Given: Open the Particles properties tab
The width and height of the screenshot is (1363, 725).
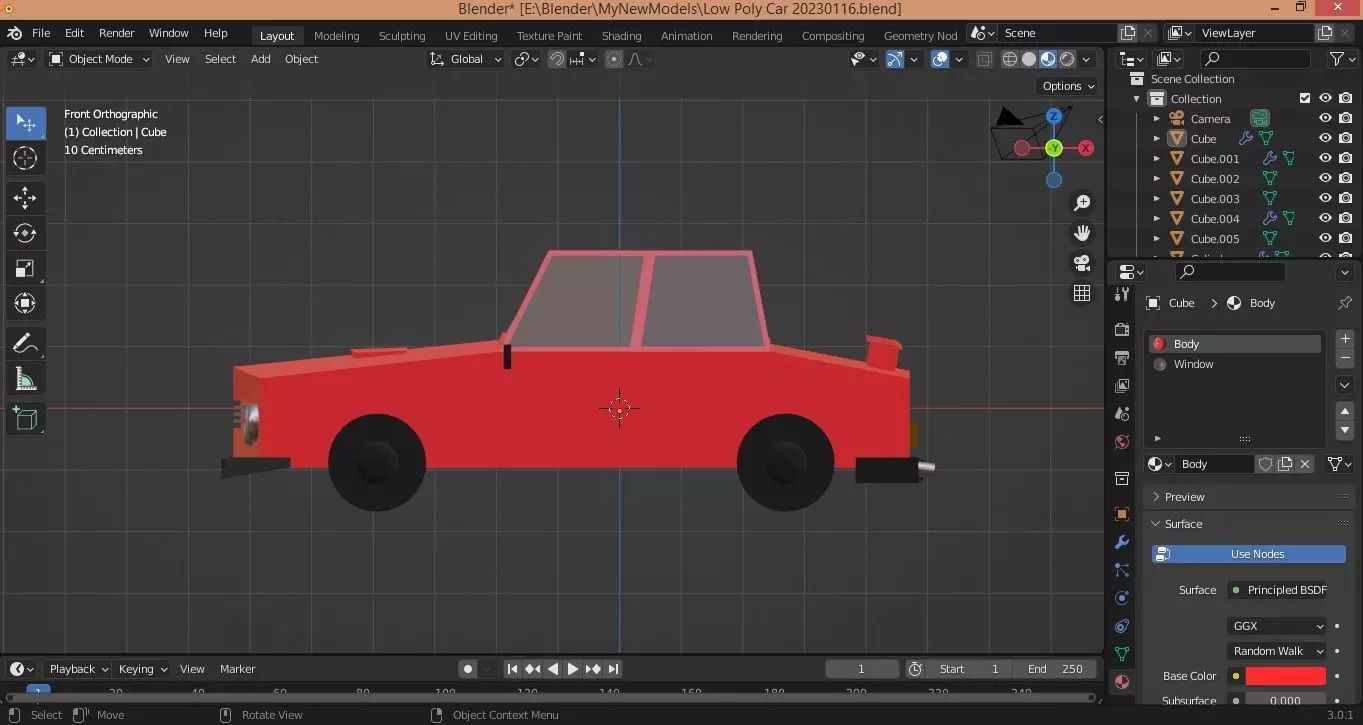Looking at the screenshot, I should (x=1122, y=570).
